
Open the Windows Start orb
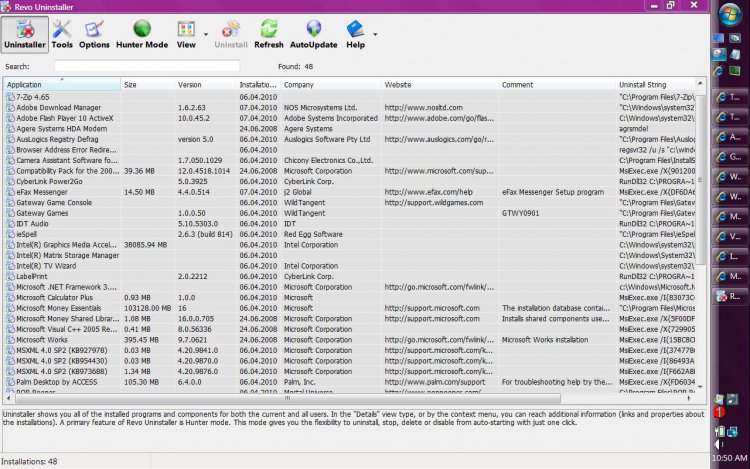tap(729, 15)
